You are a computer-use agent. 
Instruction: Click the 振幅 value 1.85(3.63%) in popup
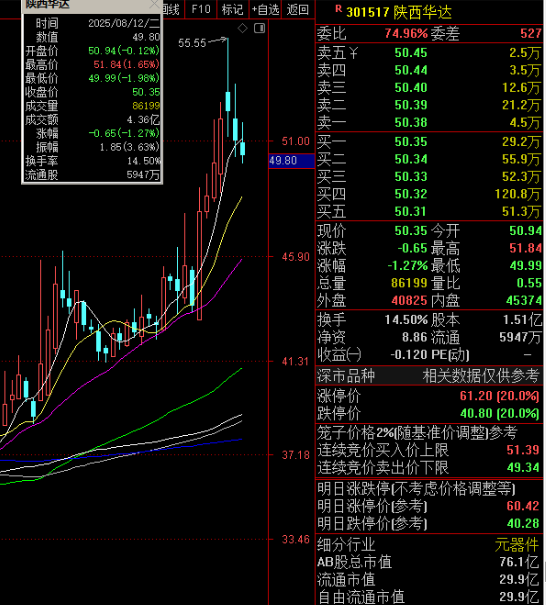pos(129,147)
